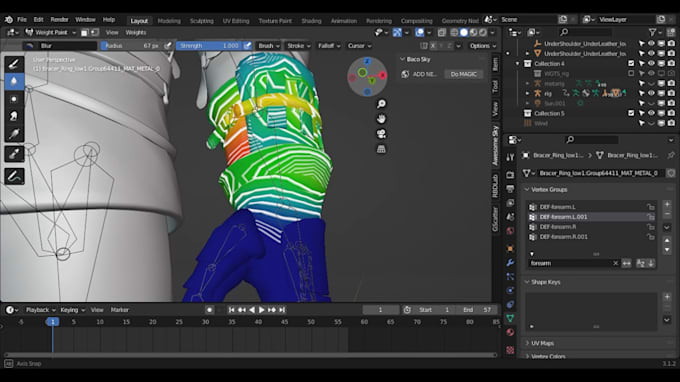Open the Texture properties tab
This screenshot has height=382, width=680.
510,349
